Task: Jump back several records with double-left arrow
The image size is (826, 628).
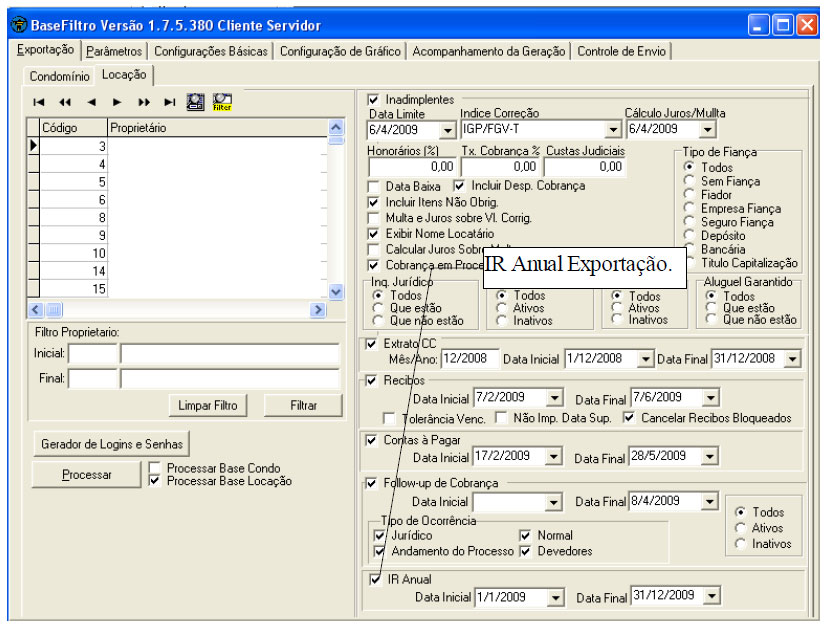Action: click(x=65, y=102)
